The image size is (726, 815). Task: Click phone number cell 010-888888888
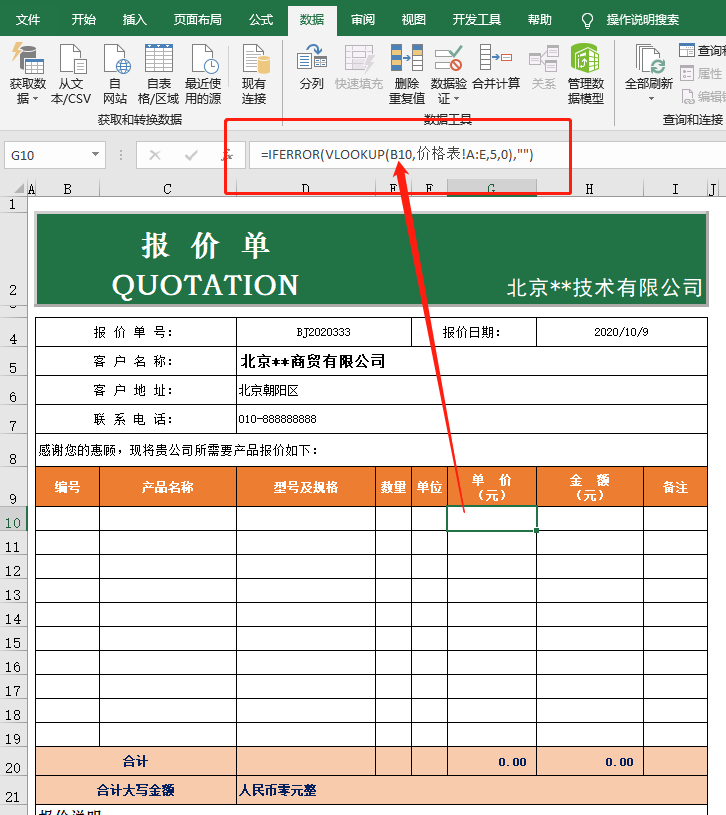tap(472, 419)
